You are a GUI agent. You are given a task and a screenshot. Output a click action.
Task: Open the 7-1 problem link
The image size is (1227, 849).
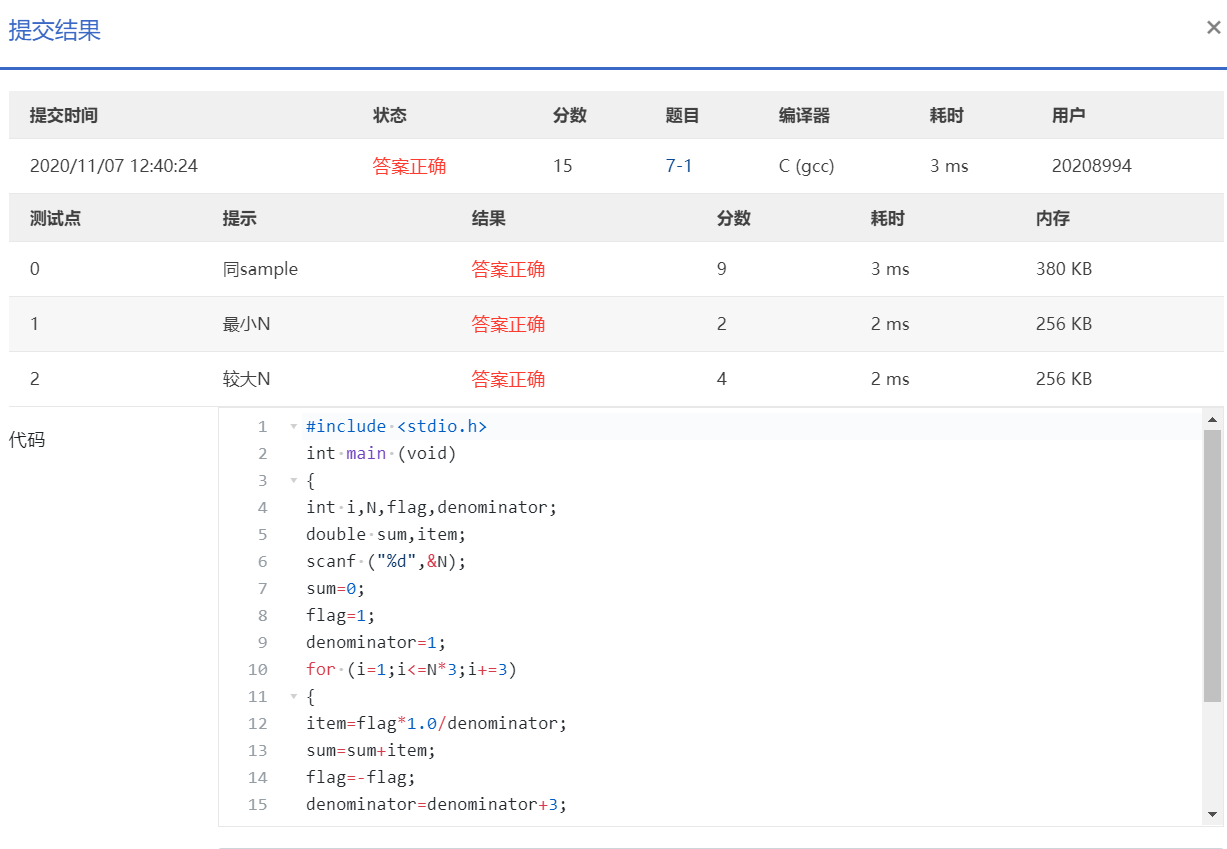tap(679, 166)
